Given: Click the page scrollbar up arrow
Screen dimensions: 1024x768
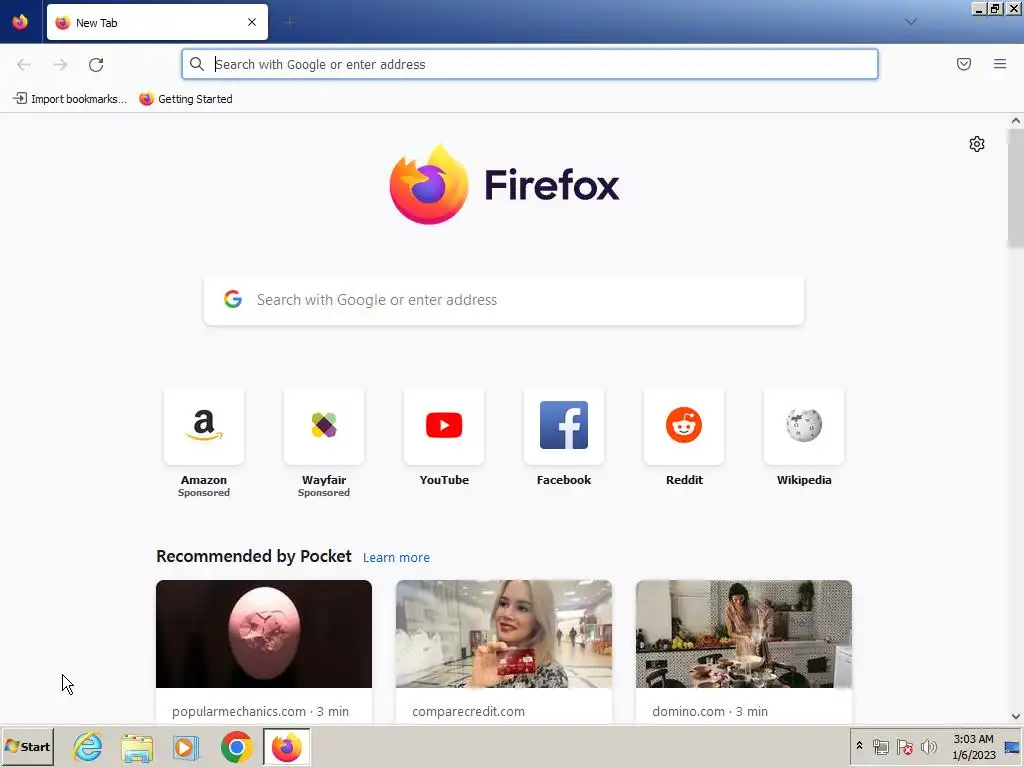Looking at the screenshot, I should point(1015,121).
